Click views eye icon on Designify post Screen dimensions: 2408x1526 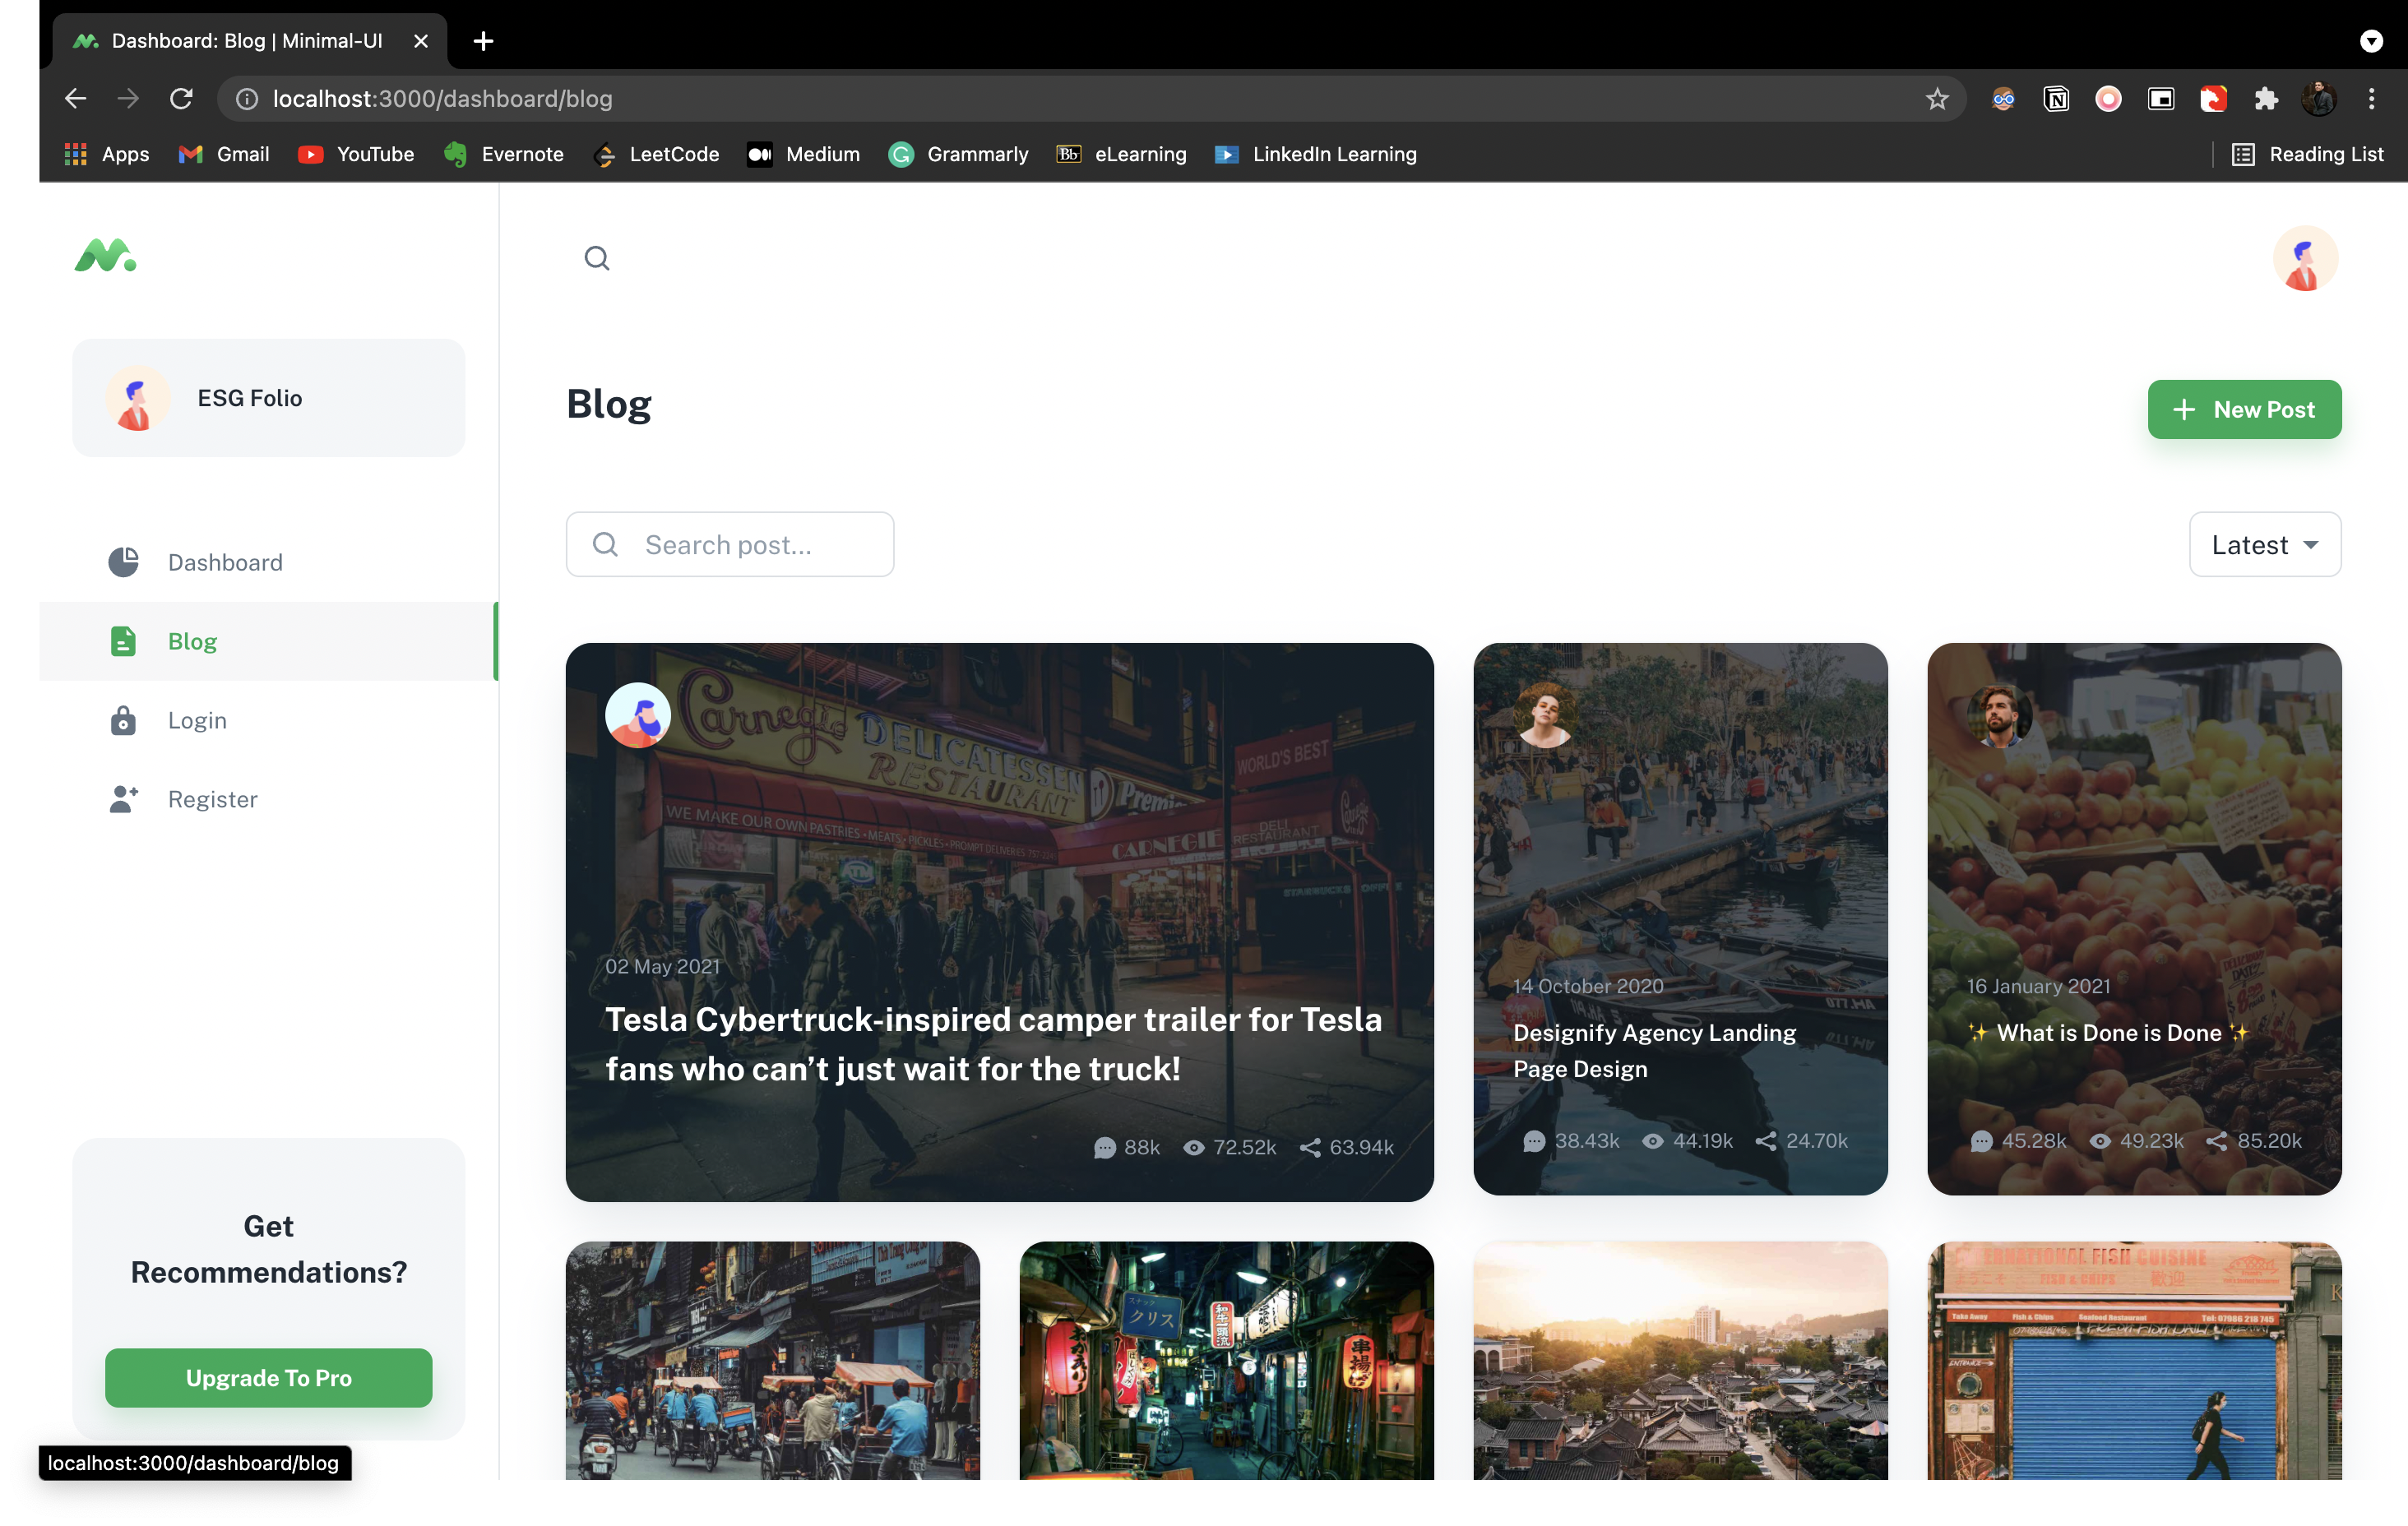click(x=1653, y=1141)
